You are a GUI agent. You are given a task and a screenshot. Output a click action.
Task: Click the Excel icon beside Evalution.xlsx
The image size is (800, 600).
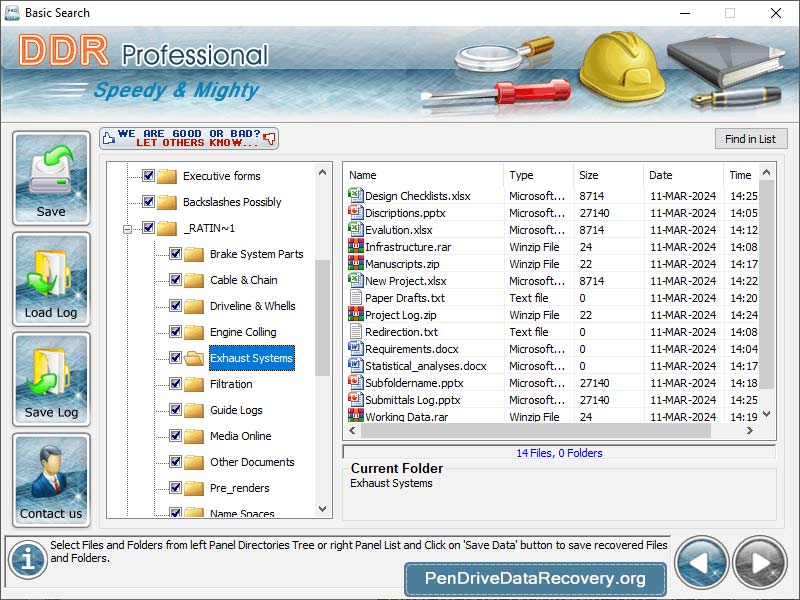click(x=354, y=230)
